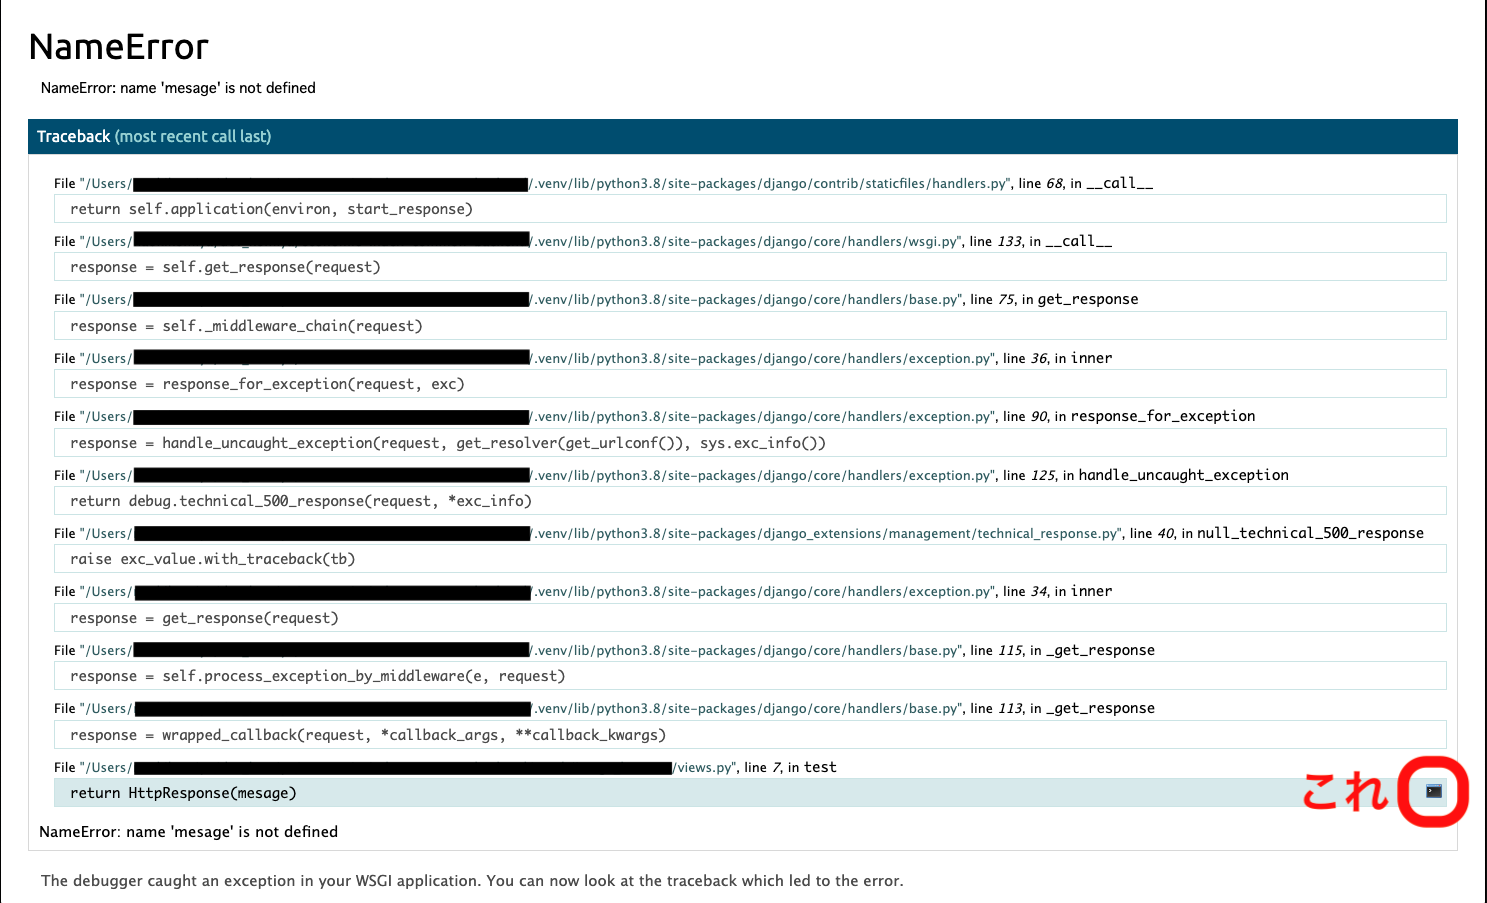Image resolution: width=1487 pixels, height=903 pixels.
Task: Select the 'response = self.get_response(request)' code line
Action: (x=750, y=267)
